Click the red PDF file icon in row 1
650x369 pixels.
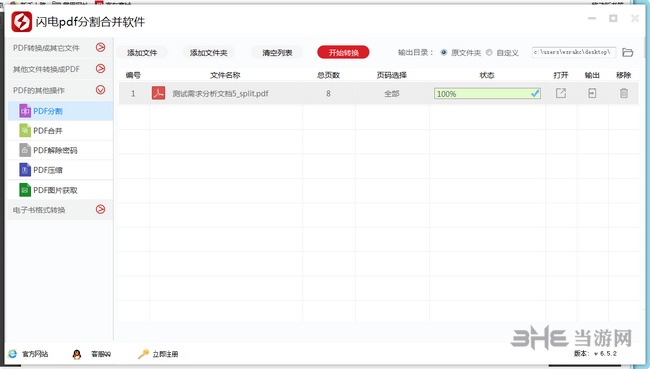point(158,93)
